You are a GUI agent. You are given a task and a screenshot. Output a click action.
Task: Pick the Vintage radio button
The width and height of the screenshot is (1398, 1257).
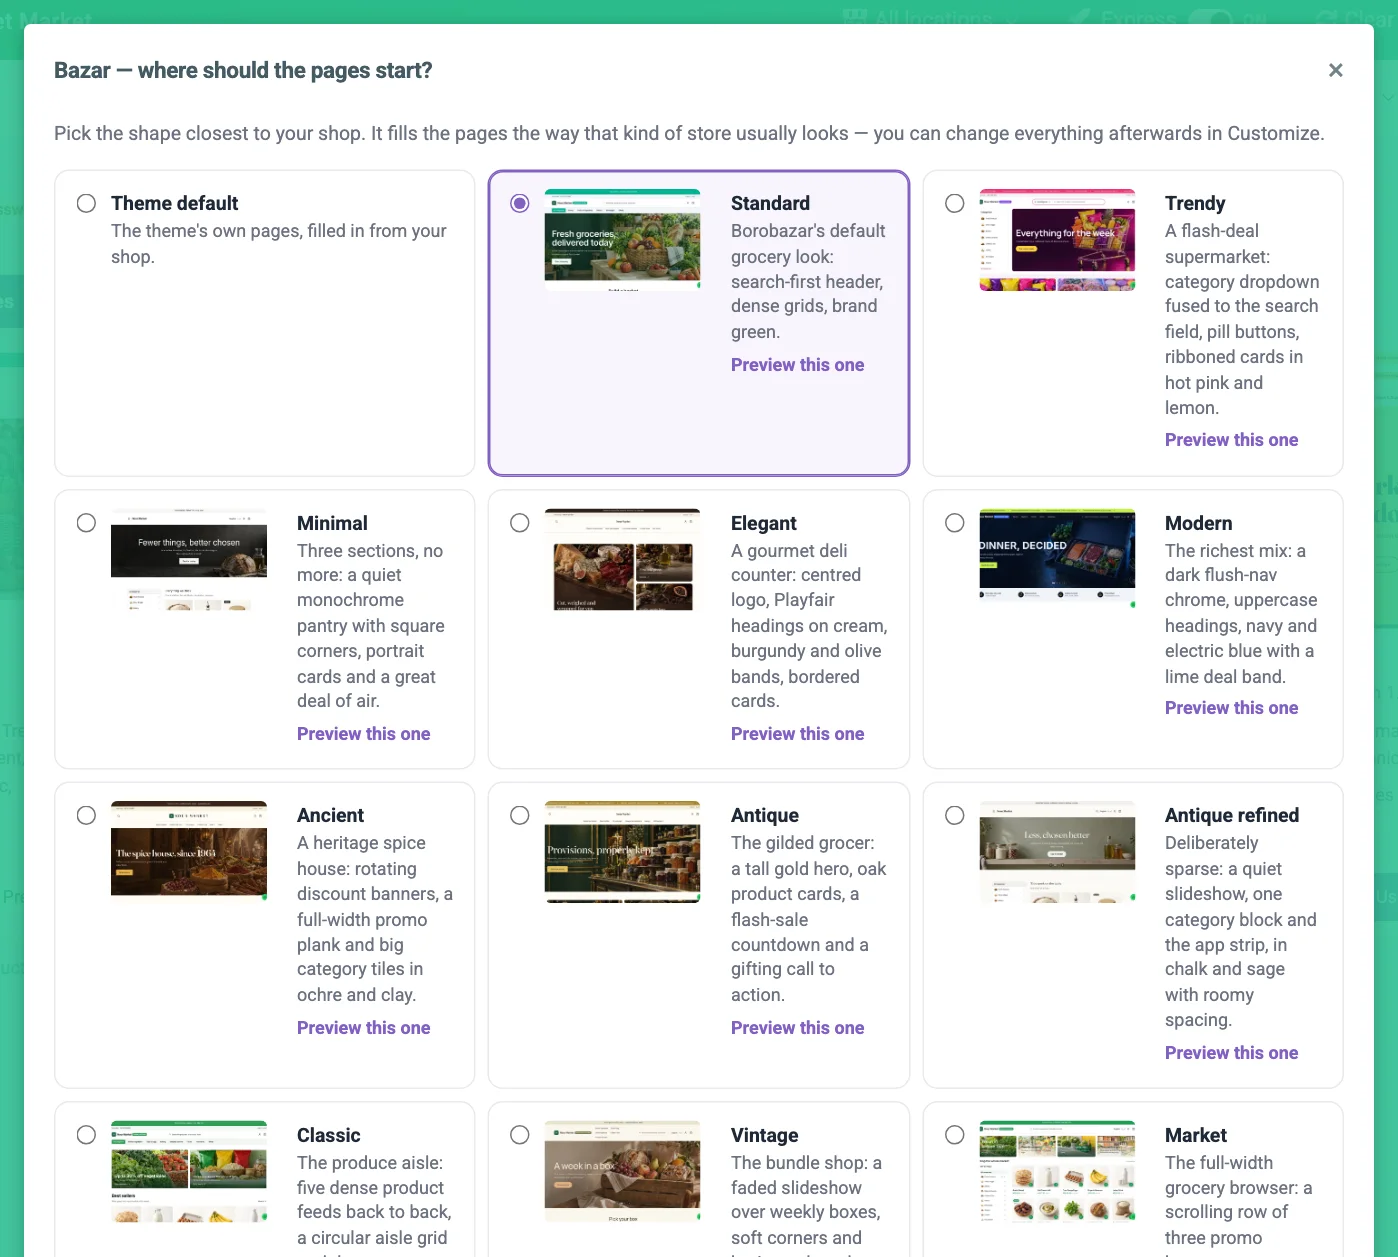pyautogui.click(x=520, y=1135)
